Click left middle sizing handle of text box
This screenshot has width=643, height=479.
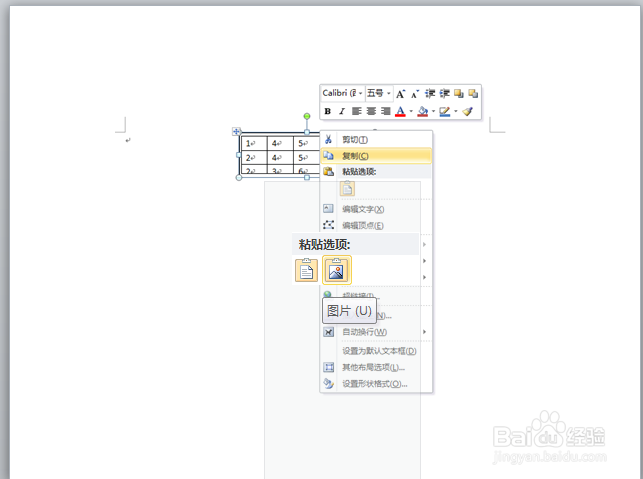pyautogui.click(x=239, y=155)
